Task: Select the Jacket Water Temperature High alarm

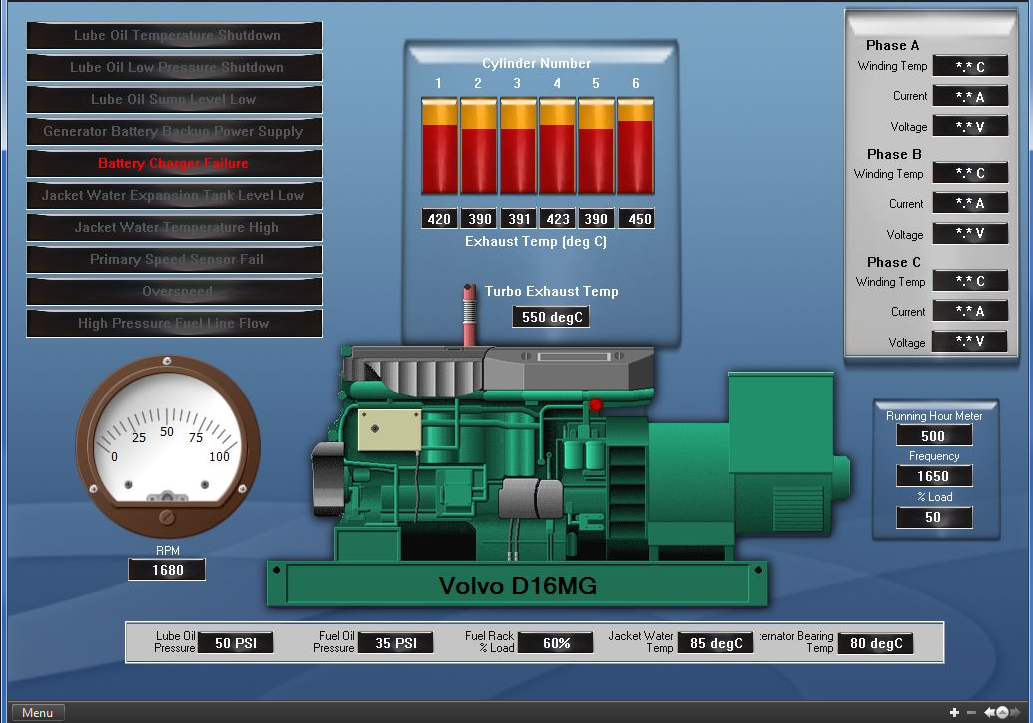Action: point(175,227)
